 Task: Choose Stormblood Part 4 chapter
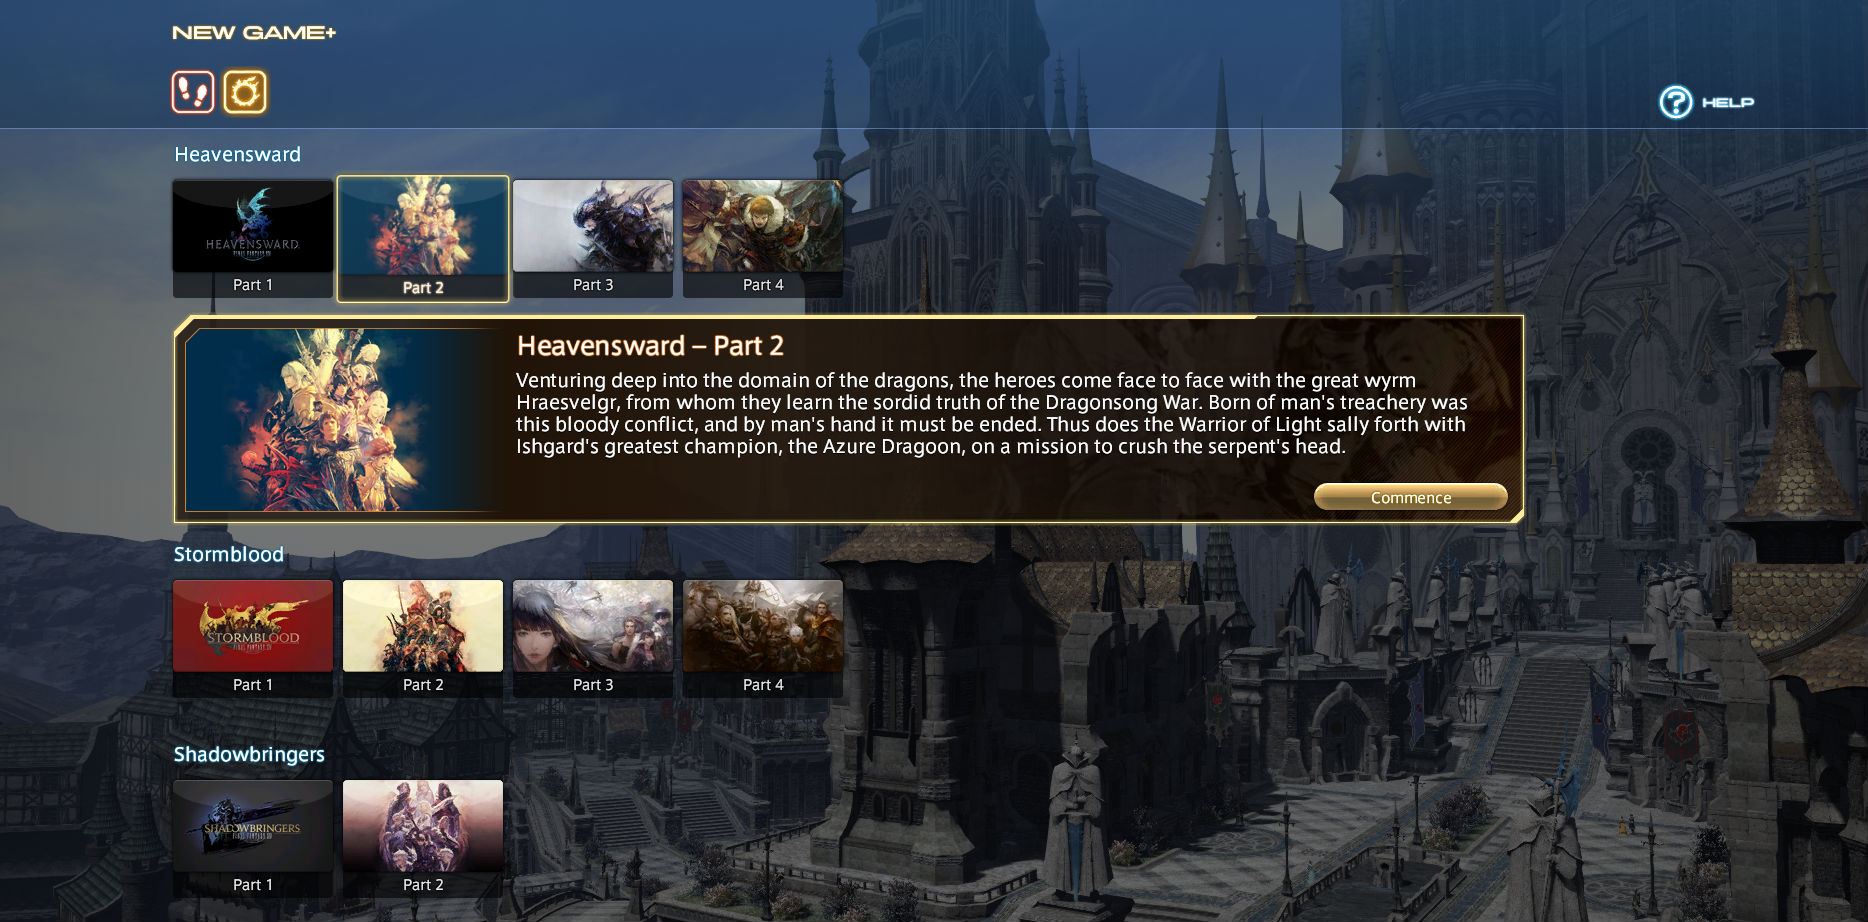pyautogui.click(x=763, y=638)
